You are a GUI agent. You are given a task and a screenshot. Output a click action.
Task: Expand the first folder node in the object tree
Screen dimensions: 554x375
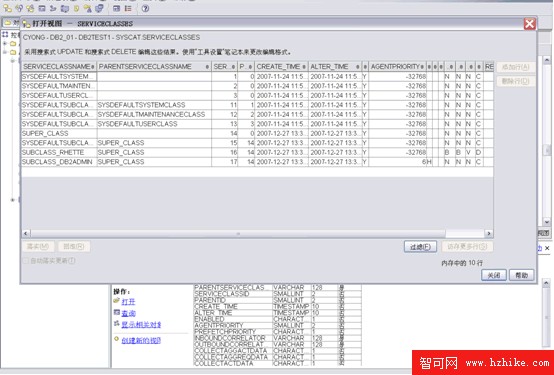5,43
